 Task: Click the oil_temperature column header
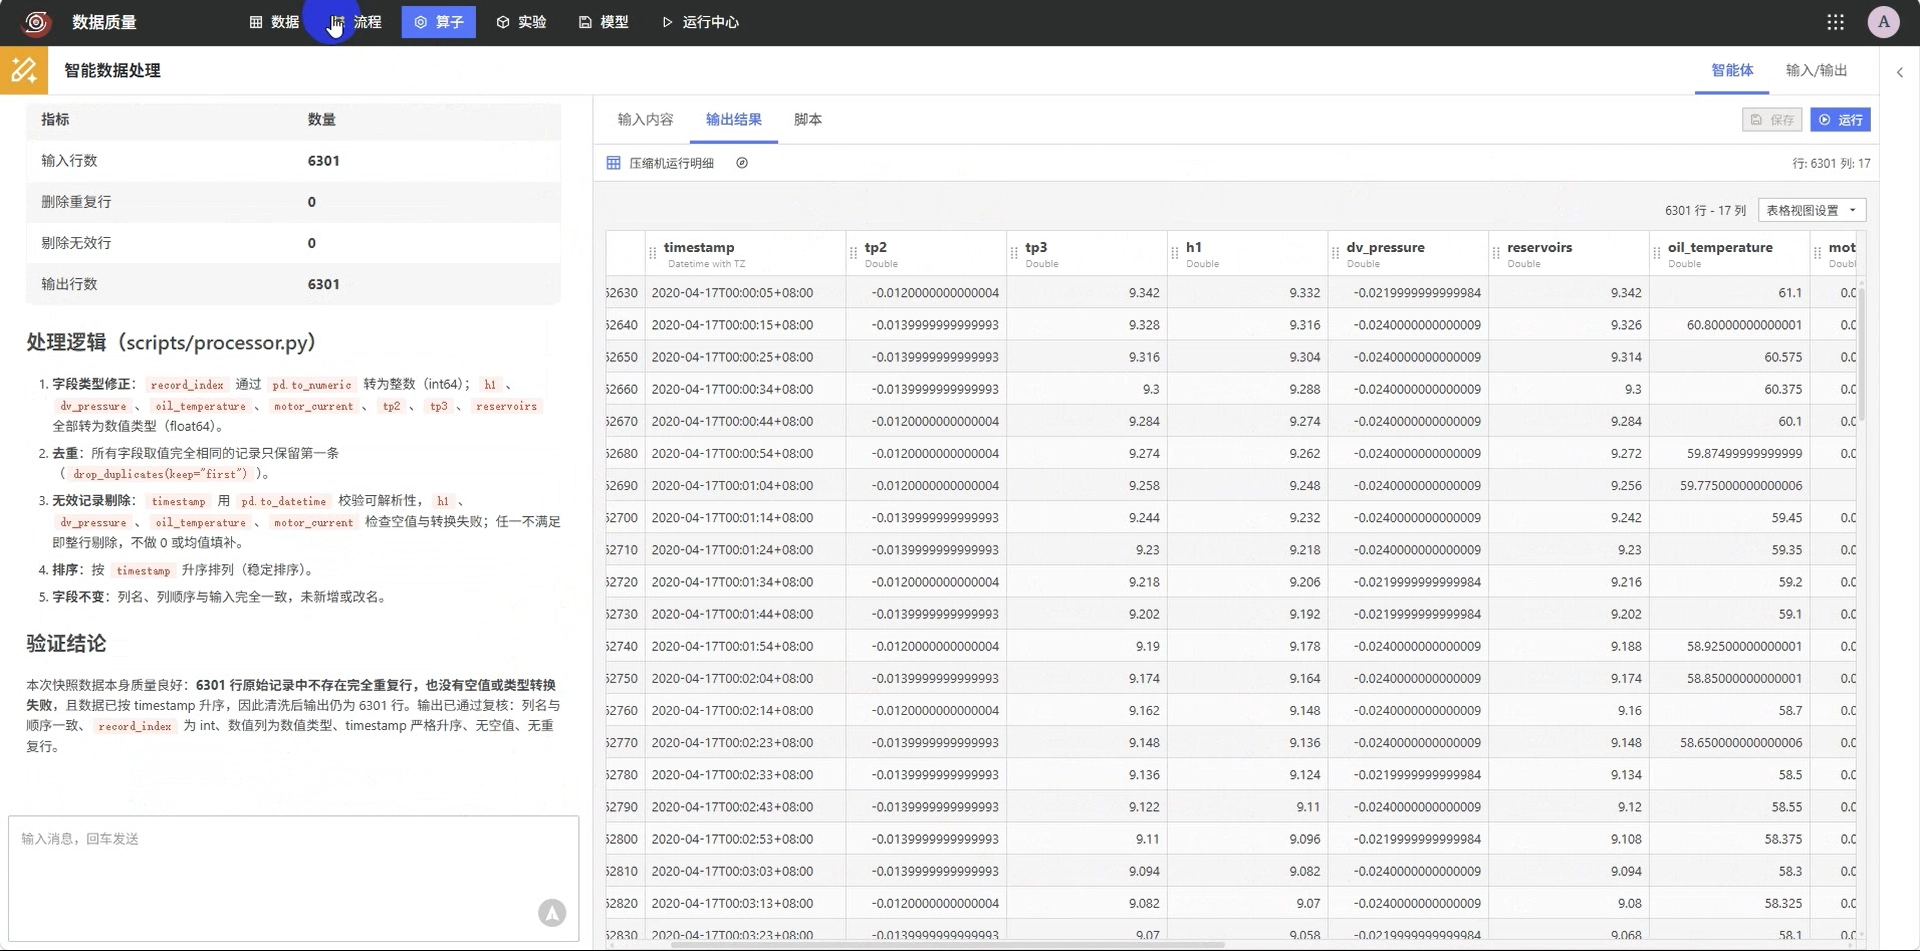(1729, 254)
